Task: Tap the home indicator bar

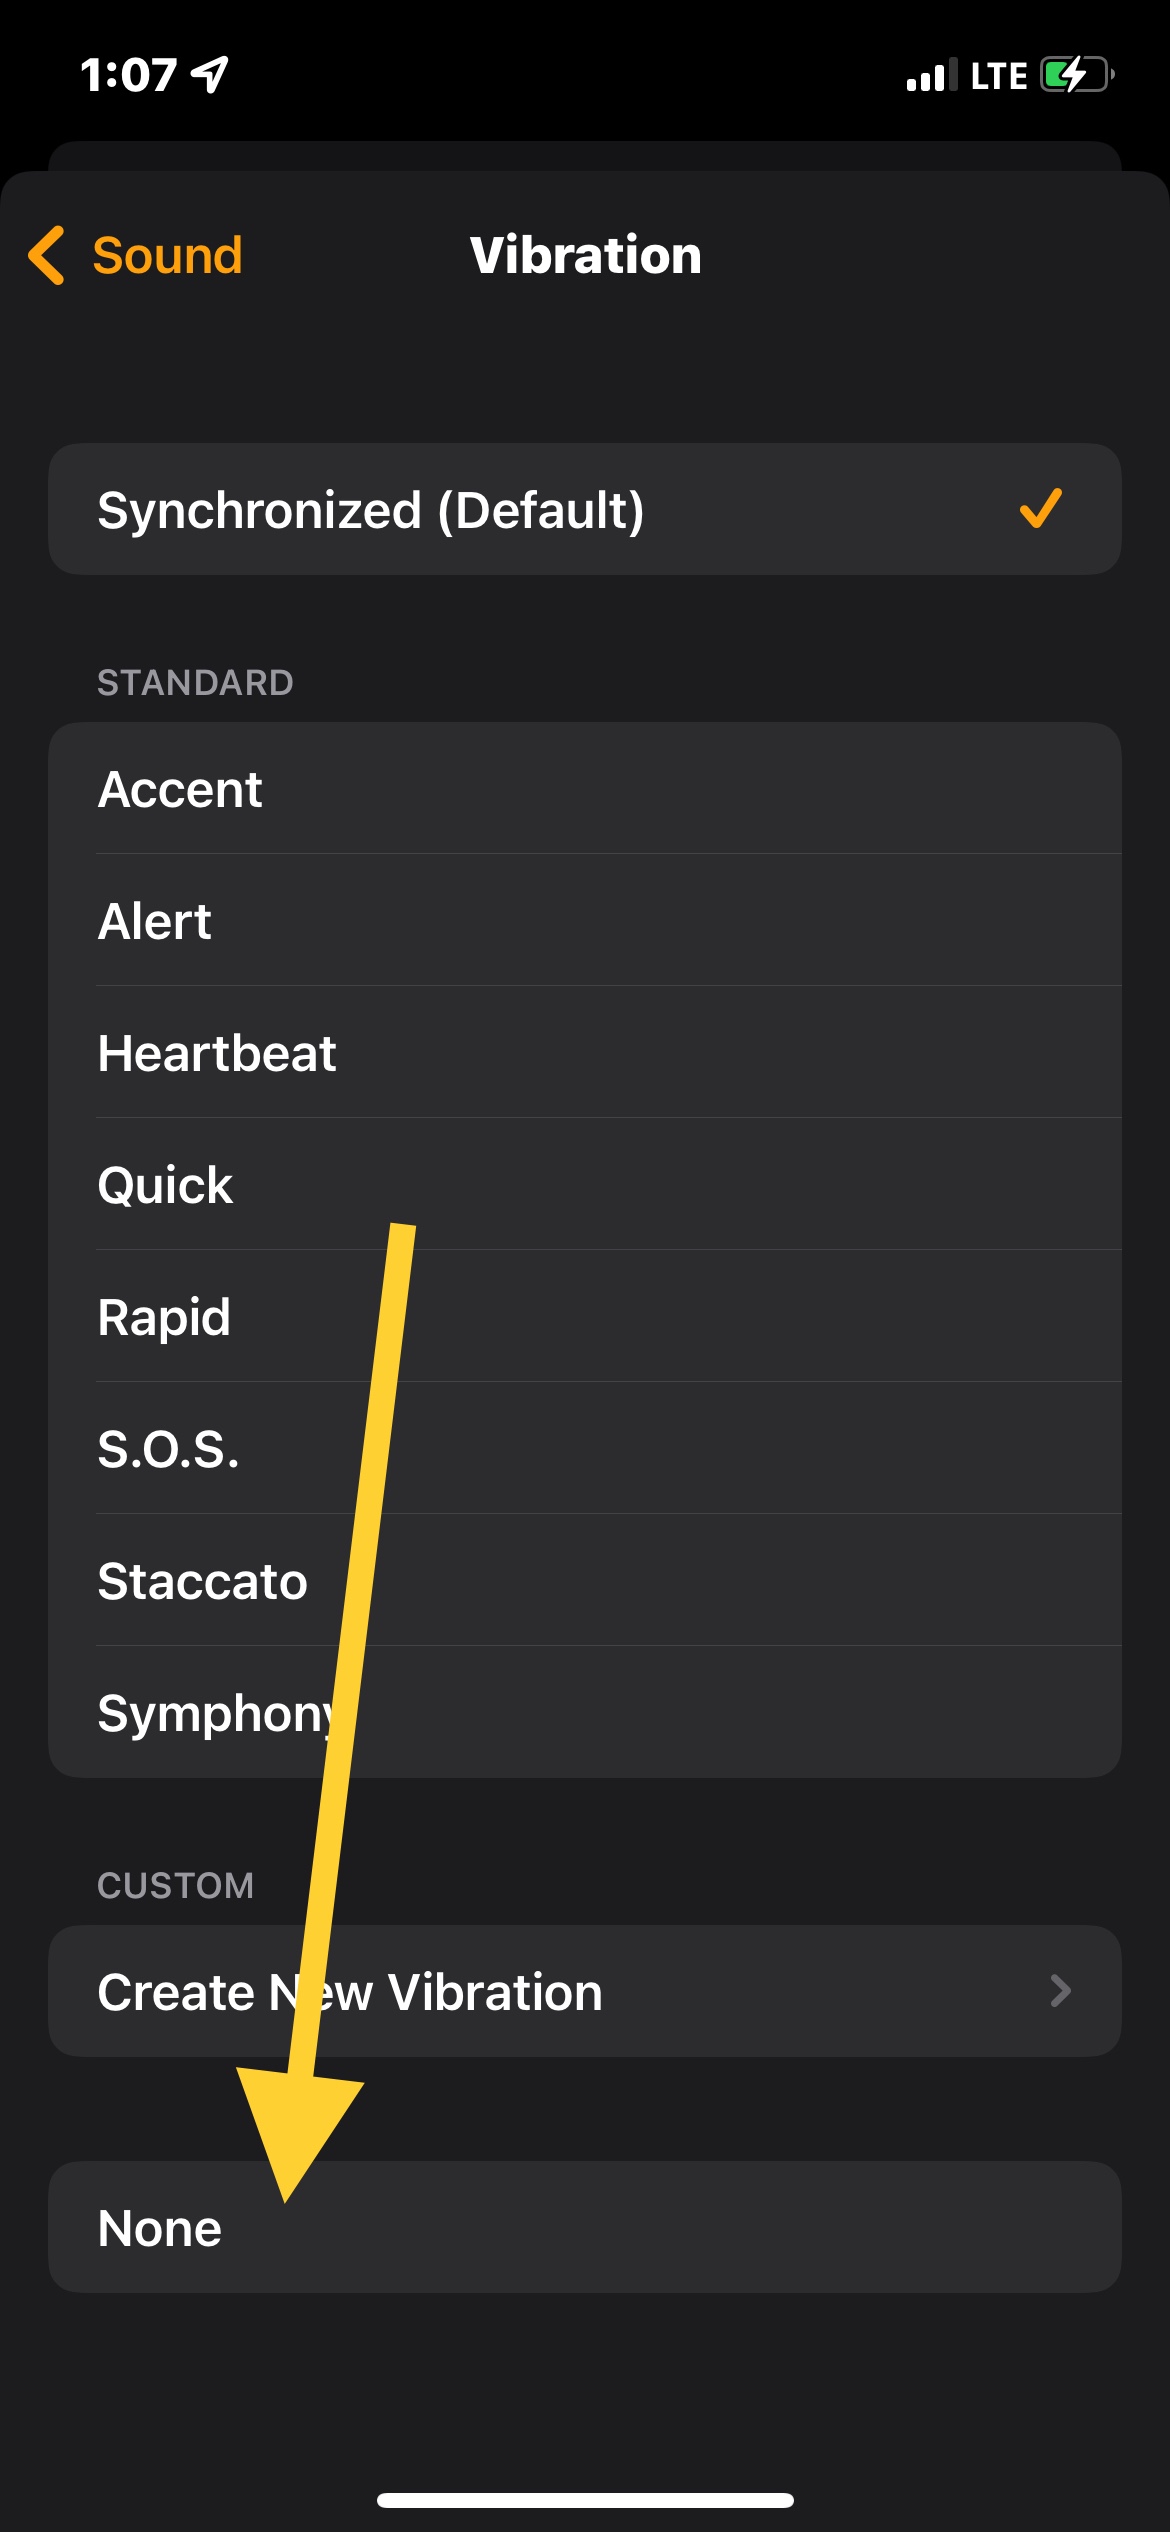Action: pos(585,2500)
